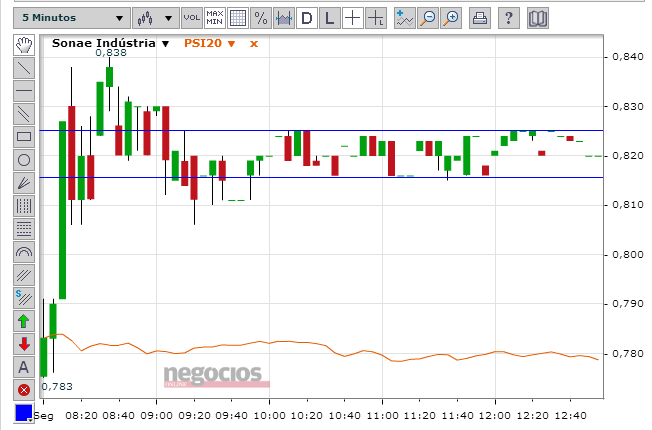Switch to percentage scale view
This screenshot has width=652, height=430.
(x=261, y=18)
